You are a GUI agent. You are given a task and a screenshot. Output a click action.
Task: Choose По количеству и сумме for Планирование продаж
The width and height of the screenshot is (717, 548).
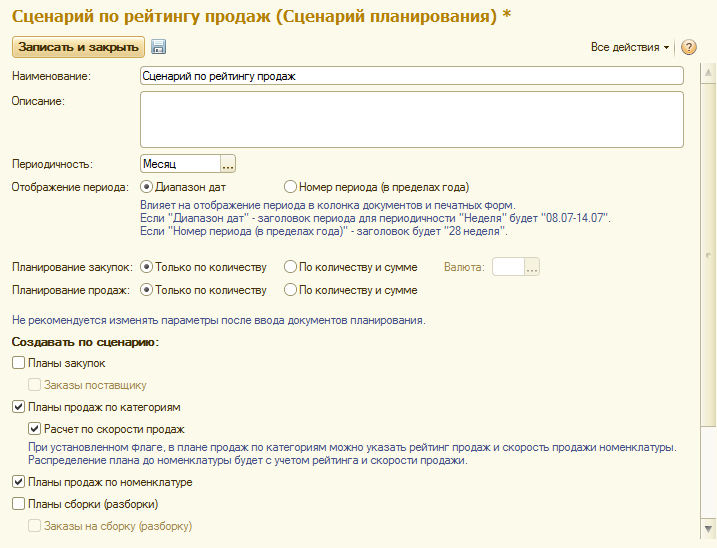click(x=291, y=290)
